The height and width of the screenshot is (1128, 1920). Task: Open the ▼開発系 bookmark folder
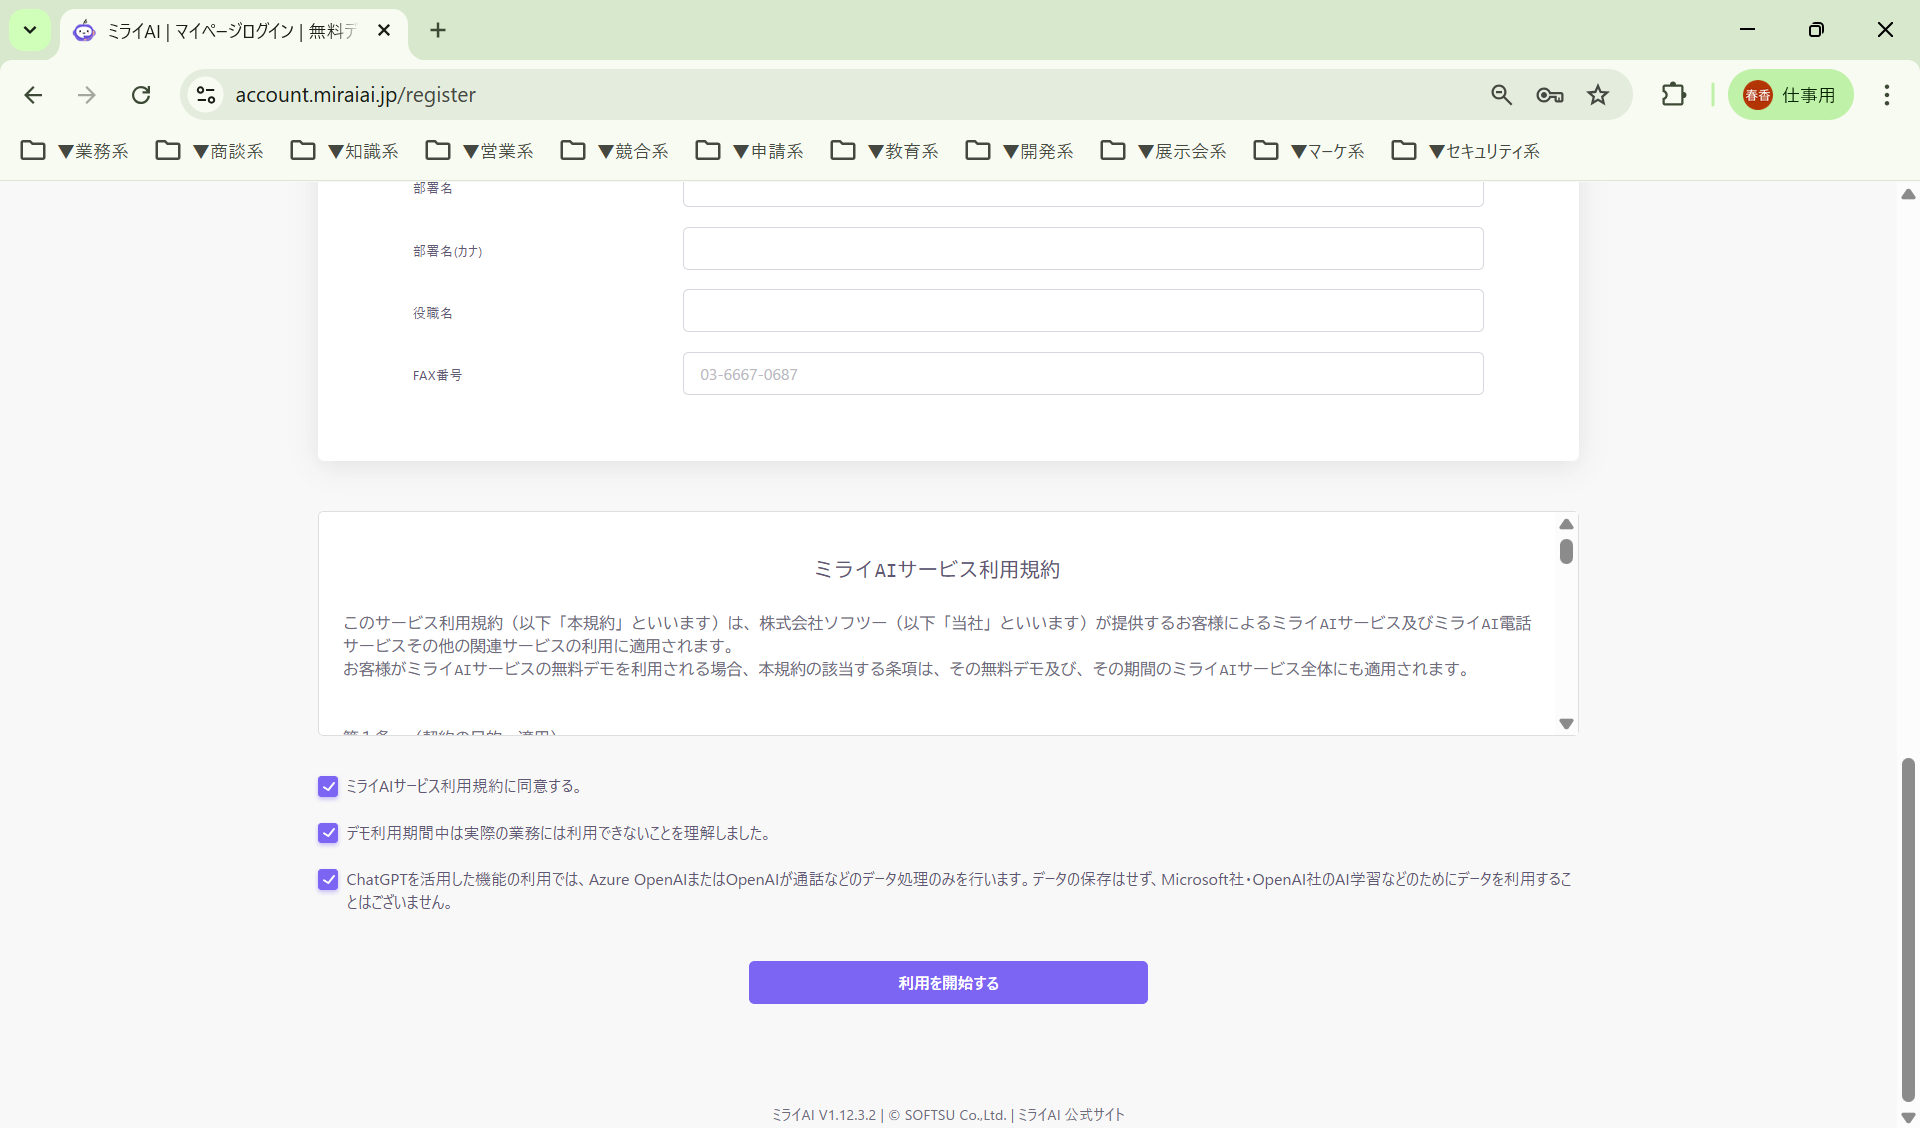[1020, 151]
